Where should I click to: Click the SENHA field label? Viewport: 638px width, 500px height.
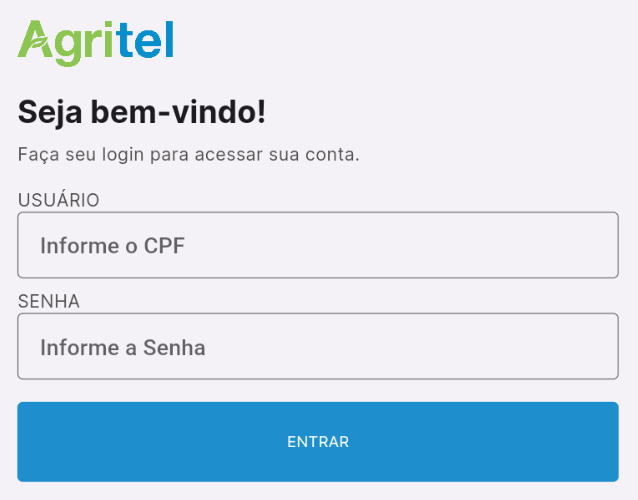pyautogui.click(x=49, y=301)
